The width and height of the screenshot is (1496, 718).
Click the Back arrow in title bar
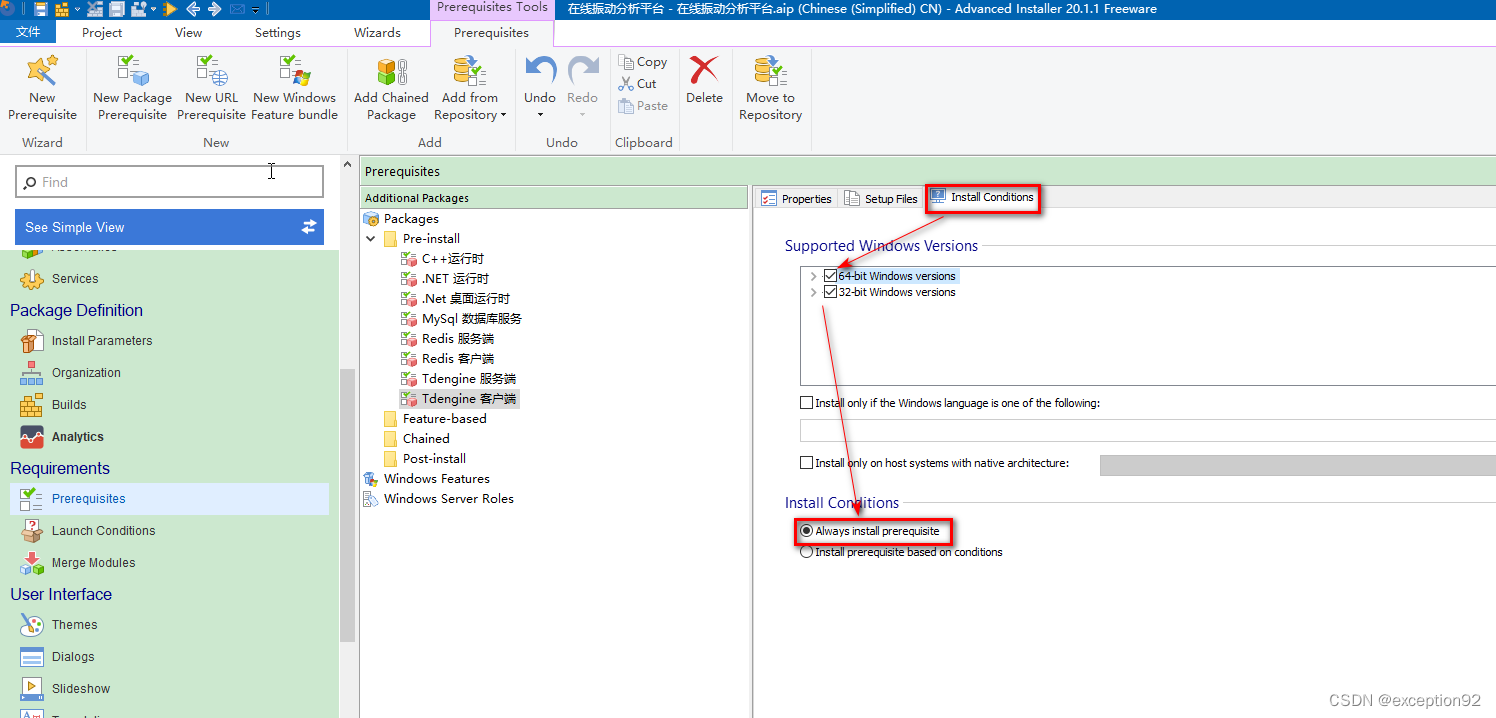193,9
